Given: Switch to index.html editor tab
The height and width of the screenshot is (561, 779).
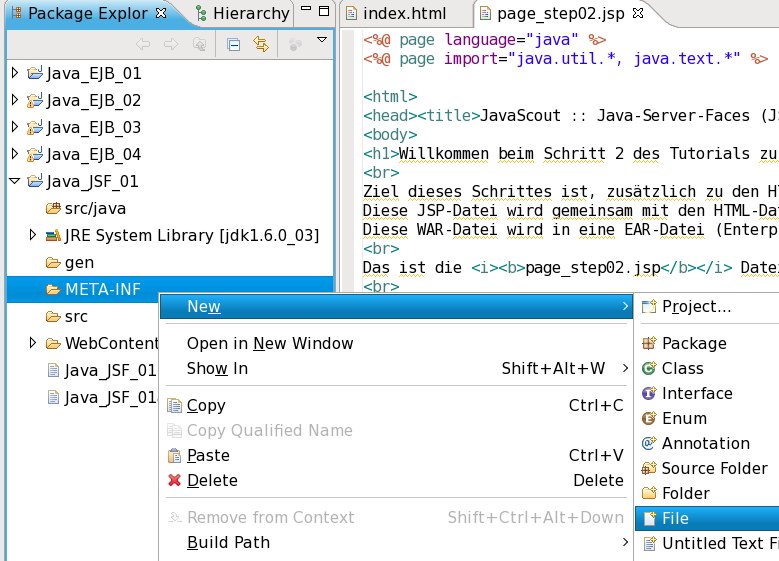Looking at the screenshot, I should tap(403, 14).
